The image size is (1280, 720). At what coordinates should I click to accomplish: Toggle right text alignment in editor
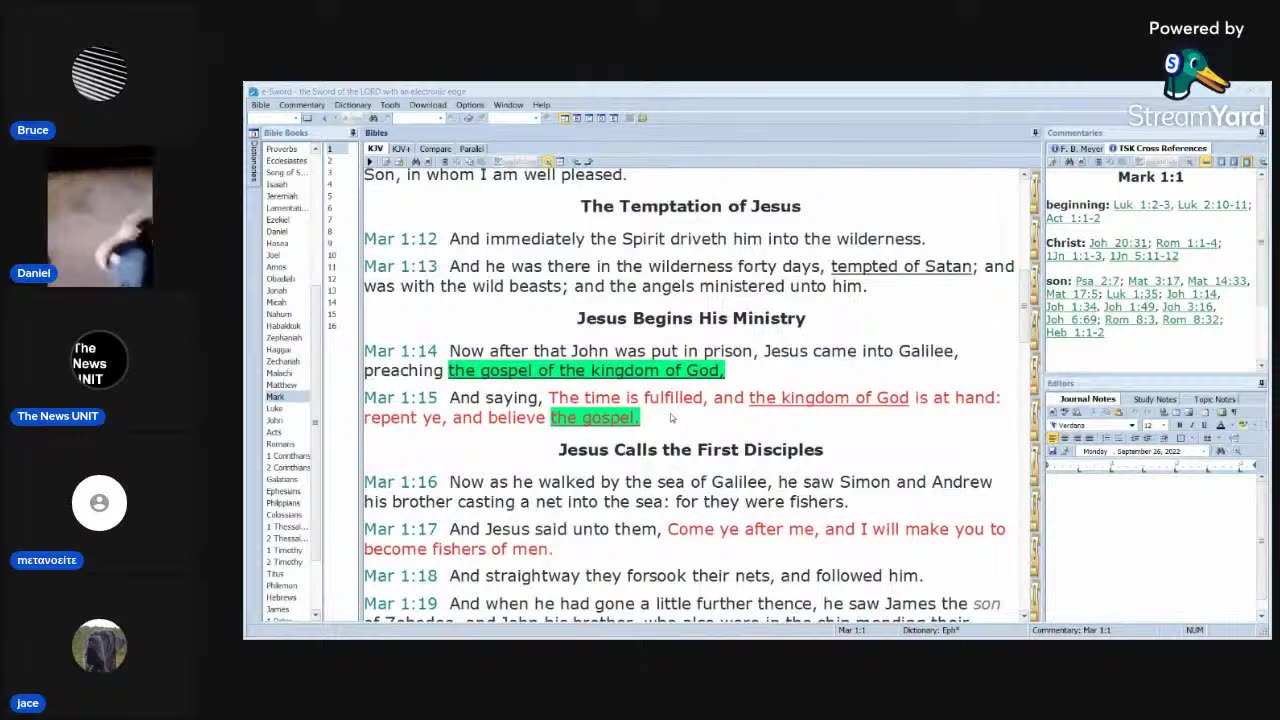click(x=1077, y=438)
